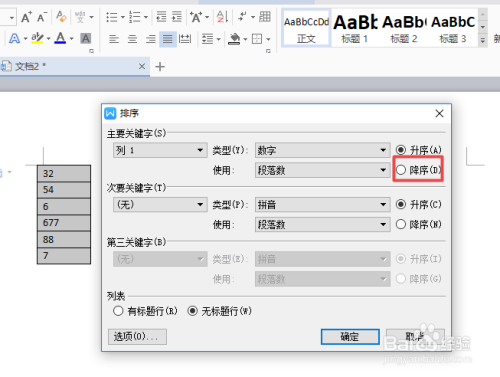Image resolution: width=500 pixels, height=377 pixels.
Task: Expand the bullet list dropdown arrow
Action: click(x=123, y=17)
